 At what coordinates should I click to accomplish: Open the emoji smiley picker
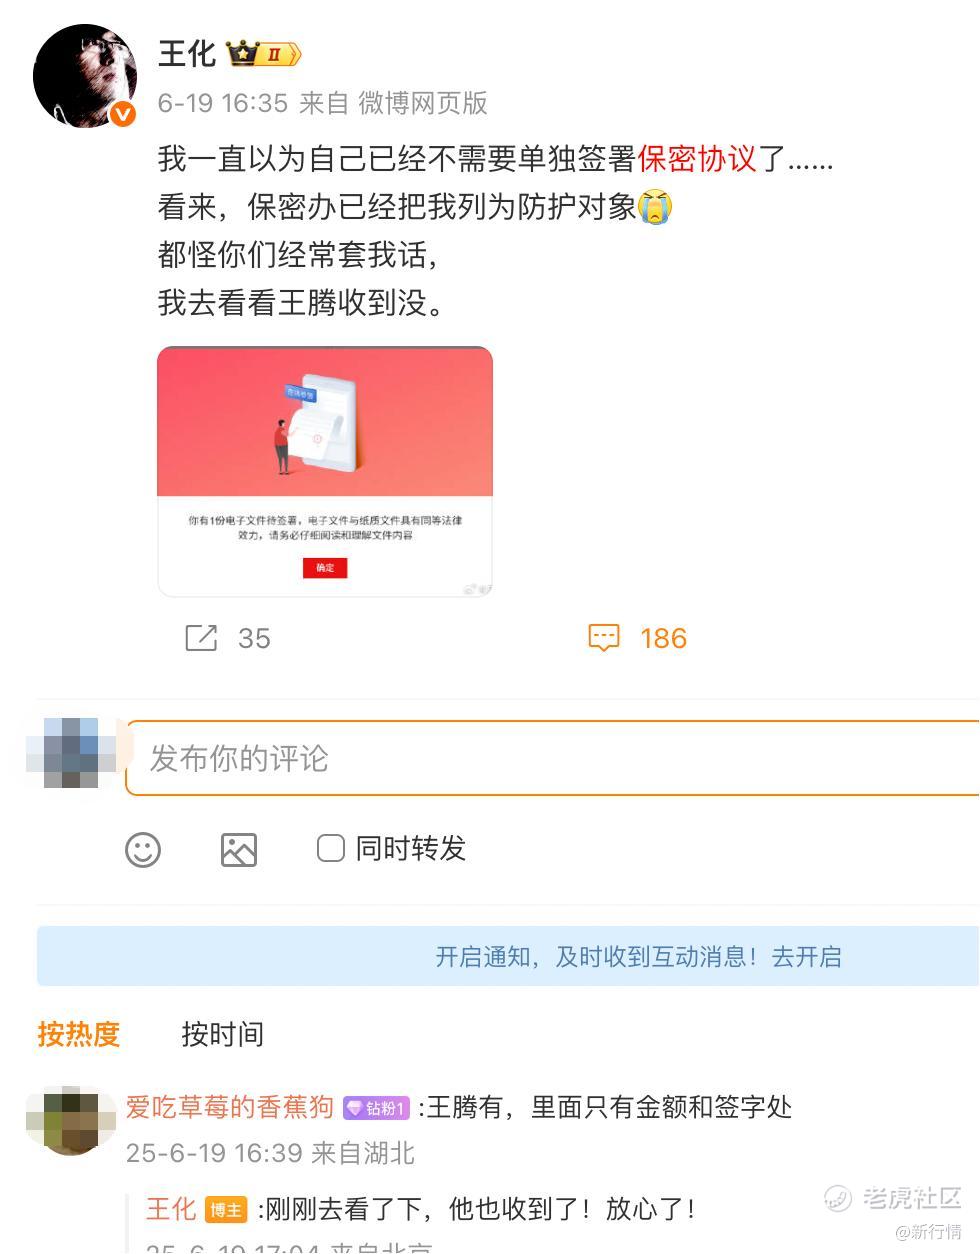coord(143,850)
